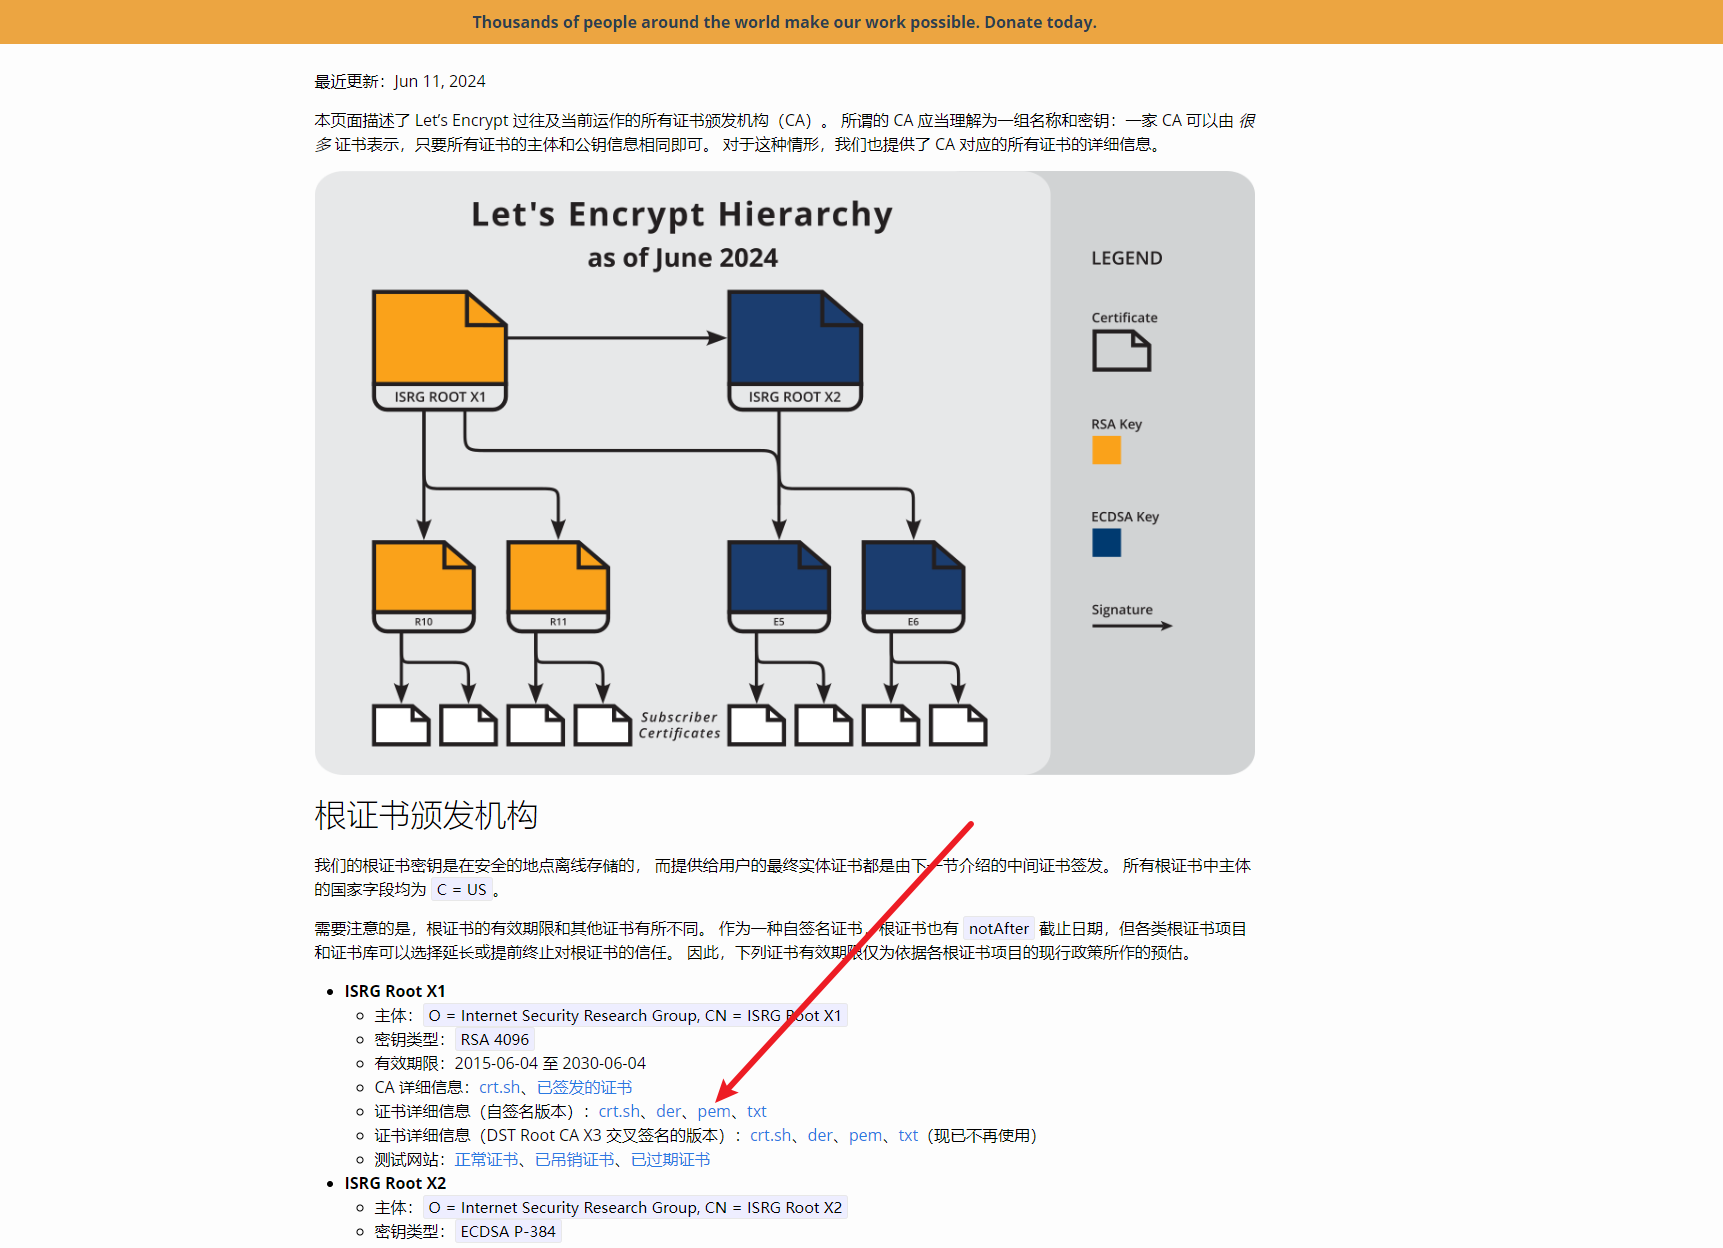The image size is (1723, 1248).
Task: Open the 正常证书 test website link
Action: 486,1159
